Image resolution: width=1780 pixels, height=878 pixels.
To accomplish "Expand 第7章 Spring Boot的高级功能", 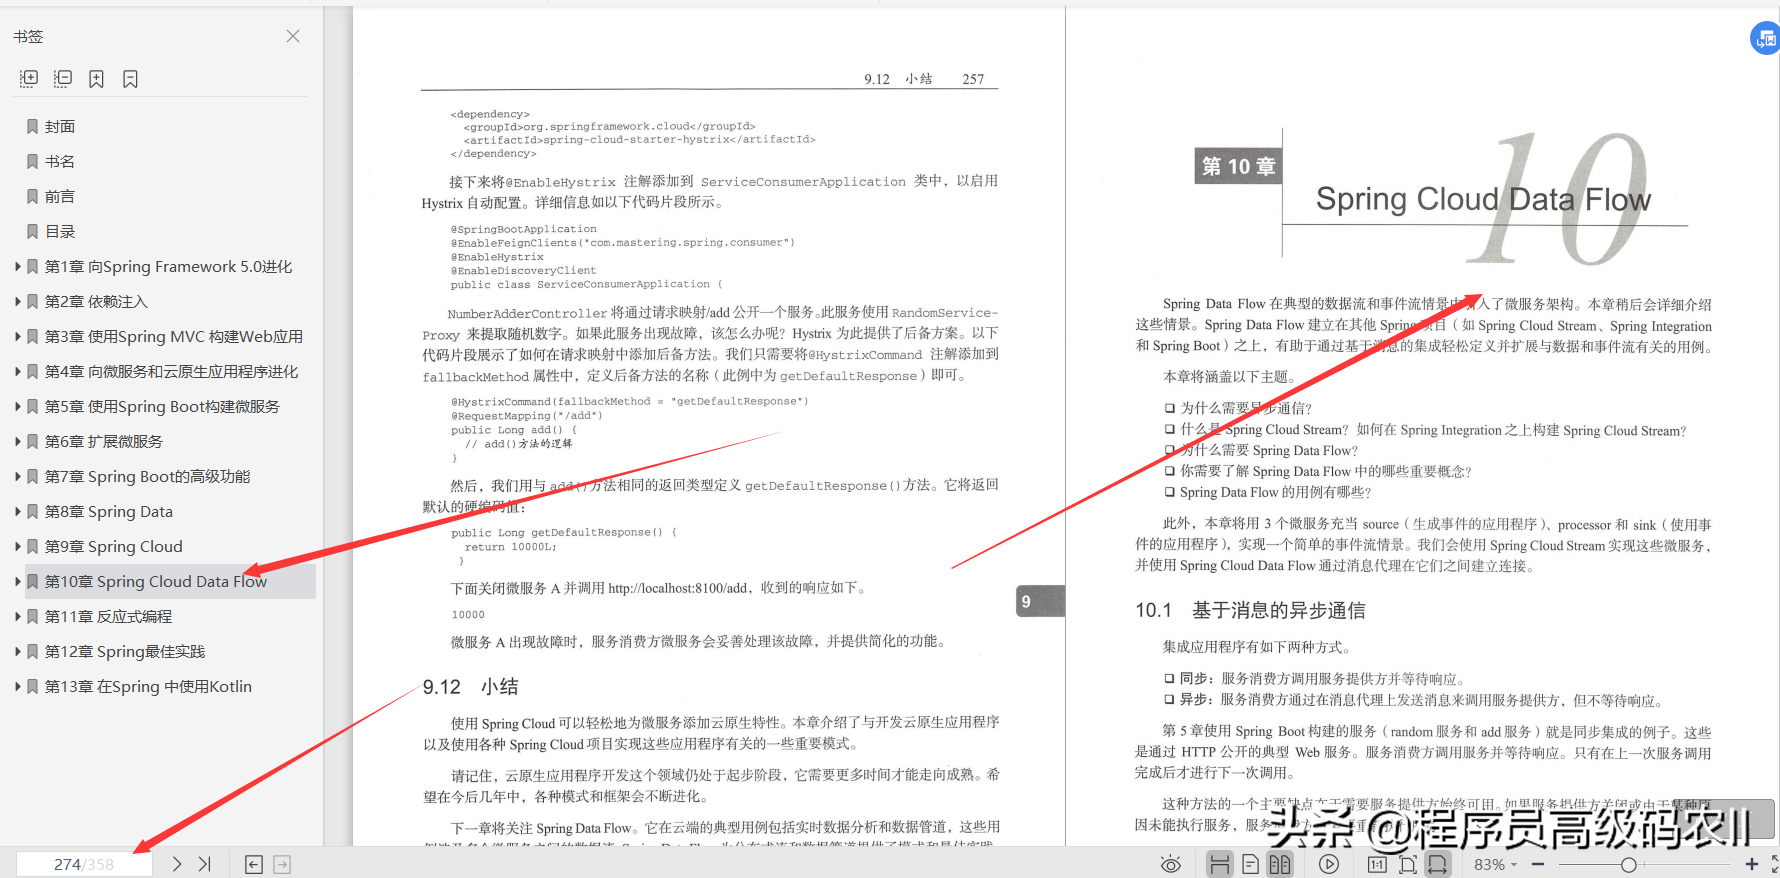I will (x=17, y=476).
